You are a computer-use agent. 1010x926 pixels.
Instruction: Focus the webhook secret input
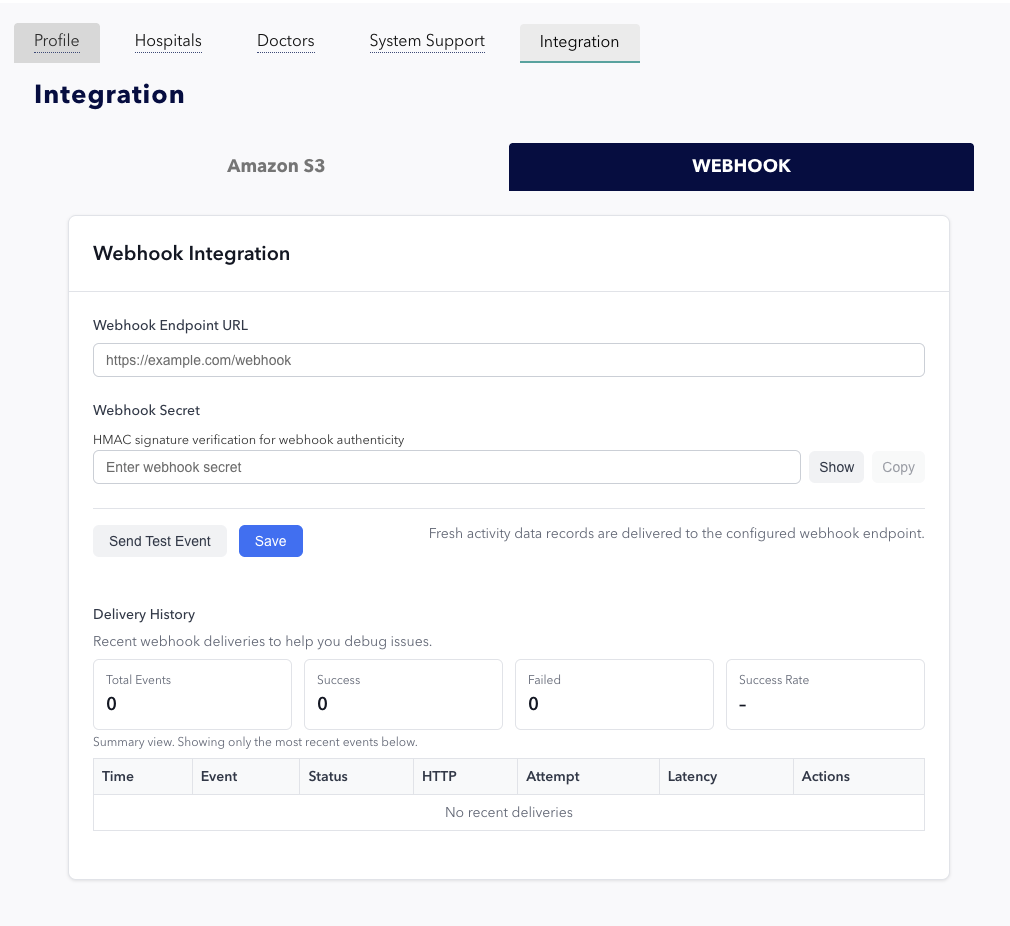(x=446, y=467)
